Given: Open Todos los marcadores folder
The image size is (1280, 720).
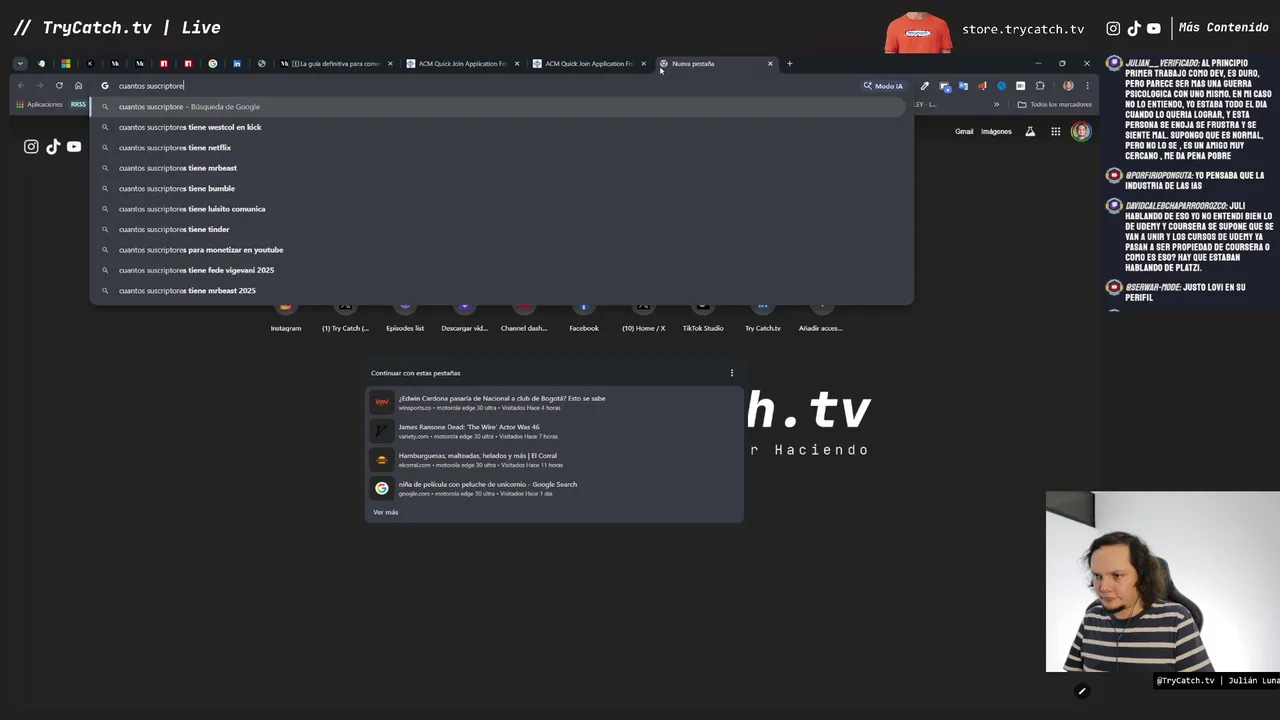Looking at the screenshot, I should pos(1054,104).
